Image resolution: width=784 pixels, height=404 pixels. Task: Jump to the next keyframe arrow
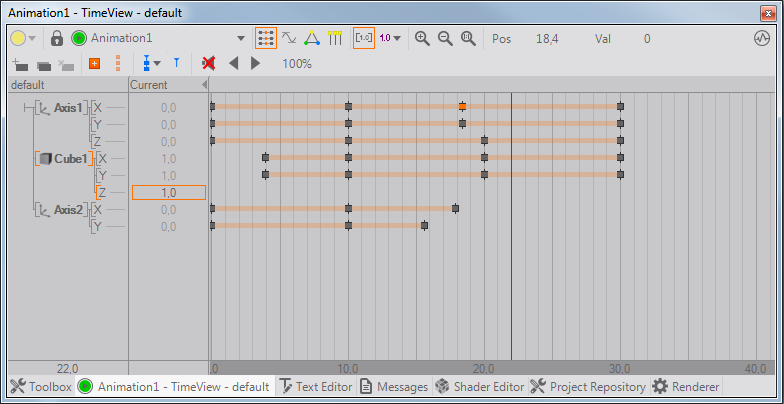coord(255,63)
